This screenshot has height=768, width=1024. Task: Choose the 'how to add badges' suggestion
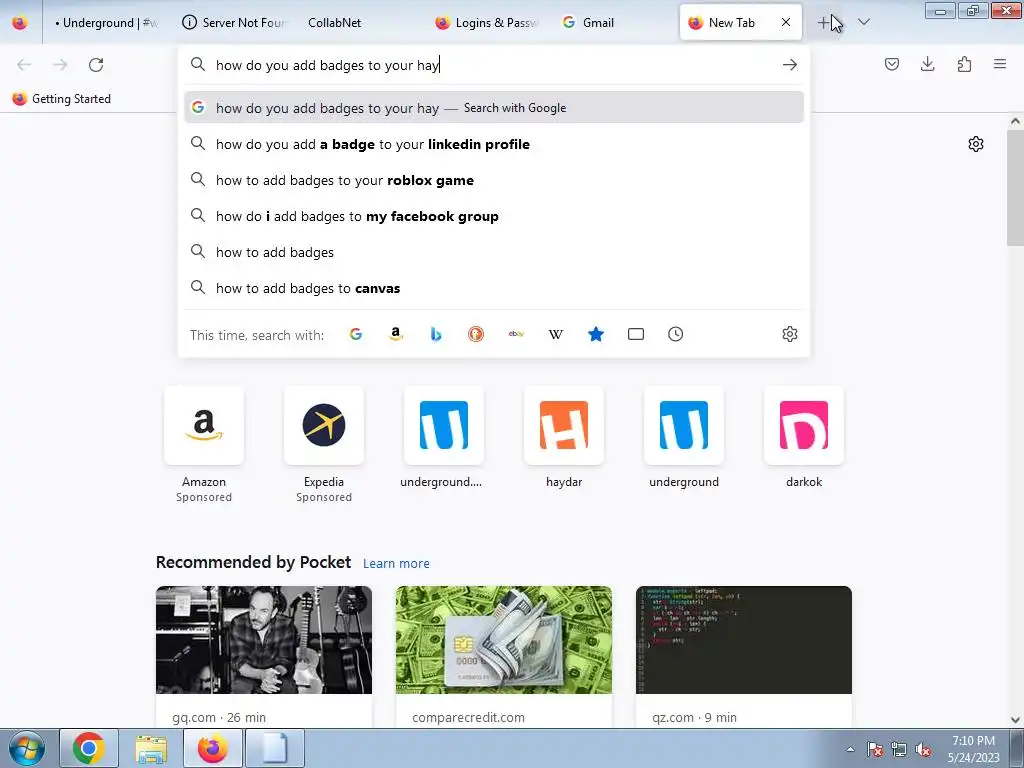tap(494, 252)
